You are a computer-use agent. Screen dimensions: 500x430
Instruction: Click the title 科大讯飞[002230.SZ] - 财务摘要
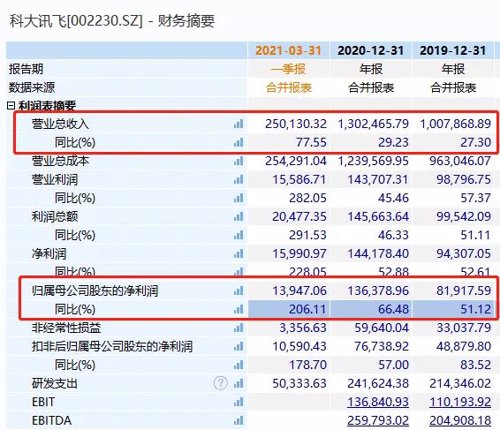tap(112, 21)
